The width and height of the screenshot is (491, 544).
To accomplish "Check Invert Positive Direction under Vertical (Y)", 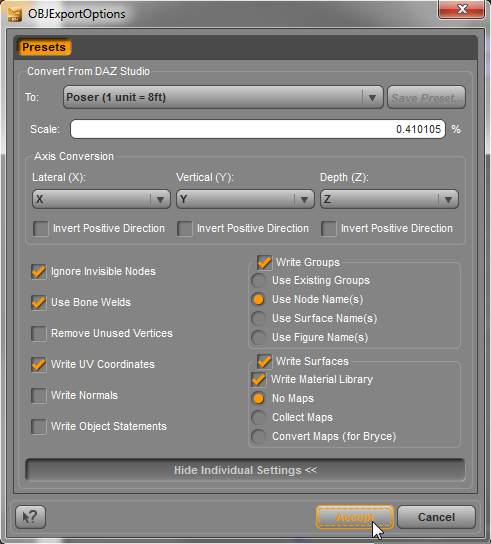I will (185, 229).
